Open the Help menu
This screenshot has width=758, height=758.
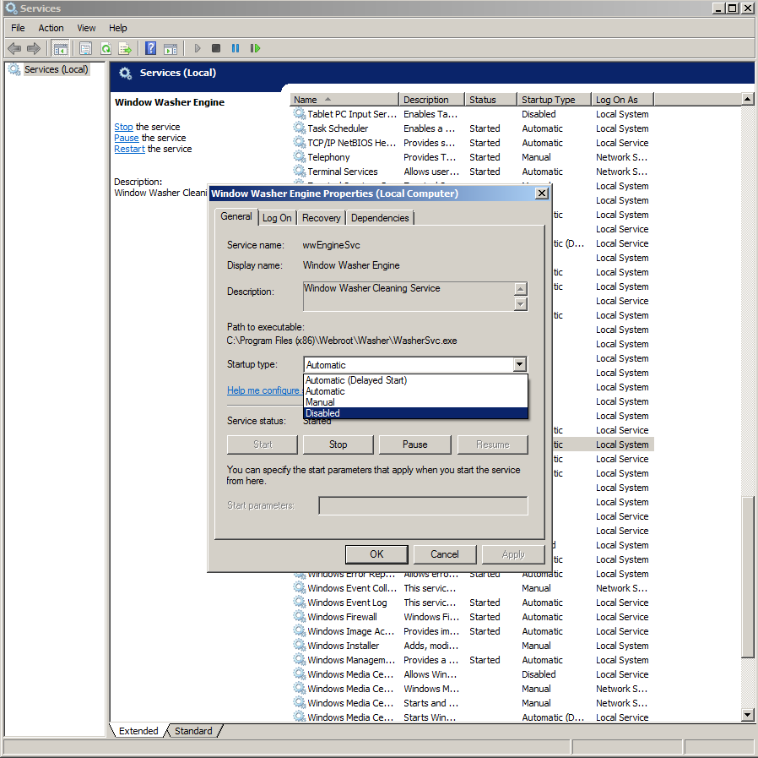pos(118,28)
